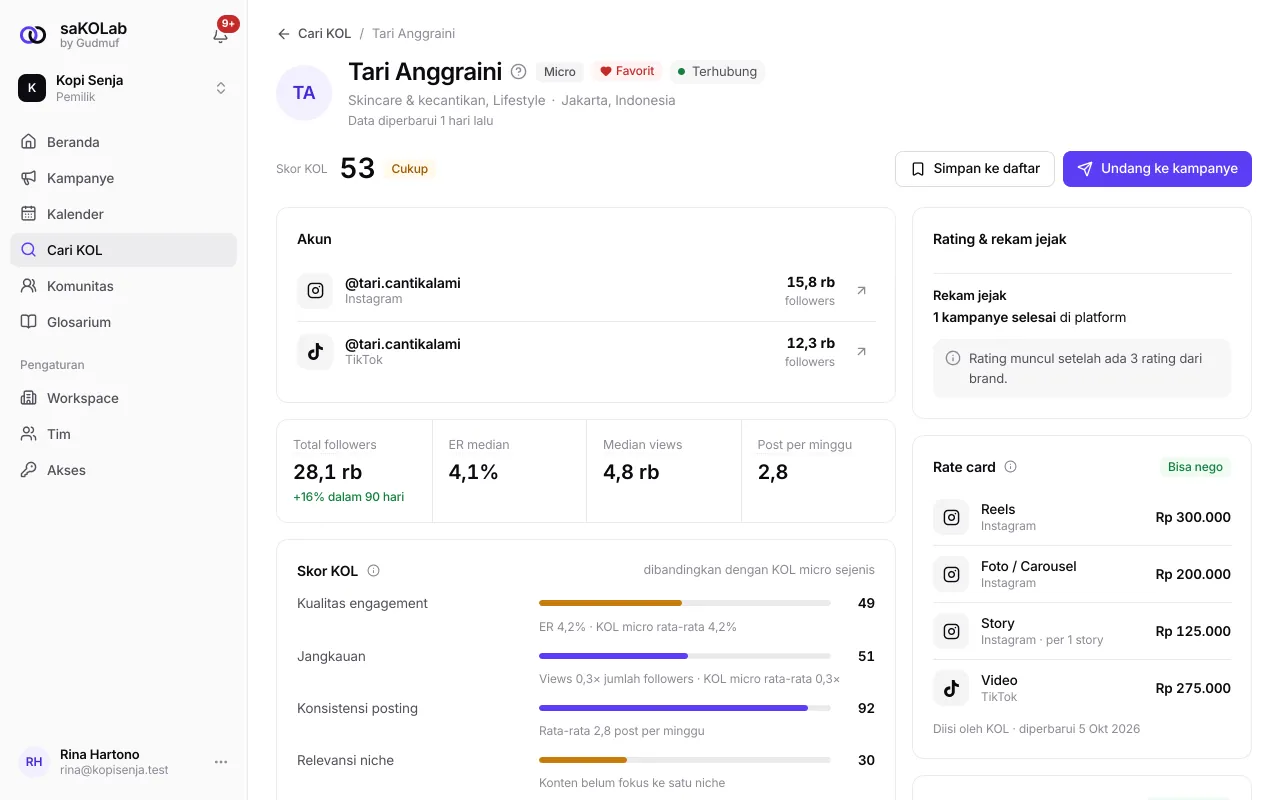Click the TA profile avatar
Screen dimensions: 1280x800
coord(304,93)
